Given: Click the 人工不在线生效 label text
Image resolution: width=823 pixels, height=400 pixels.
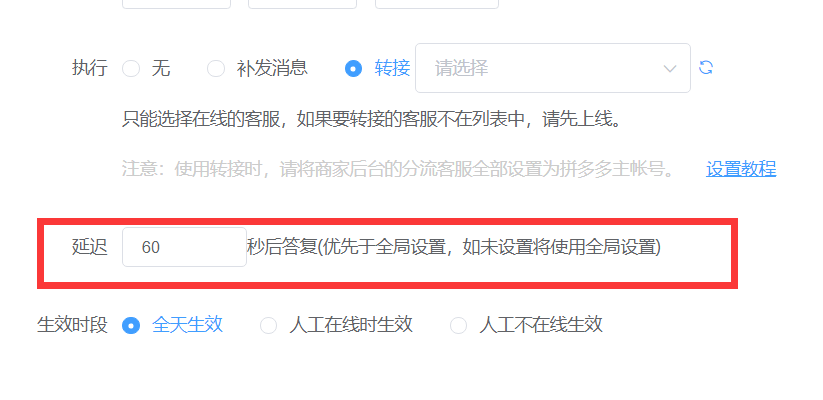Looking at the screenshot, I should coord(541,325).
